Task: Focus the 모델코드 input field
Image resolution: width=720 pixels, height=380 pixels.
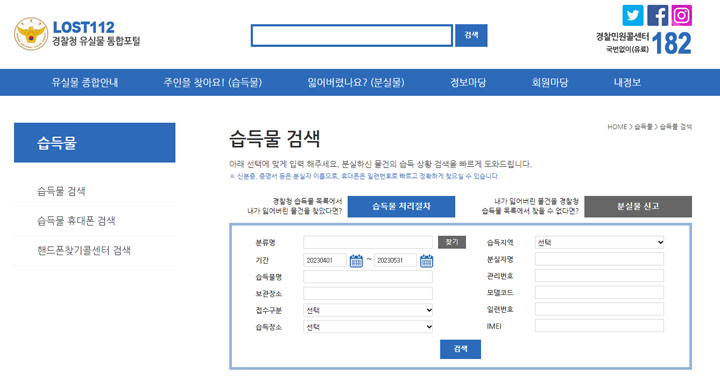Action: click(599, 292)
